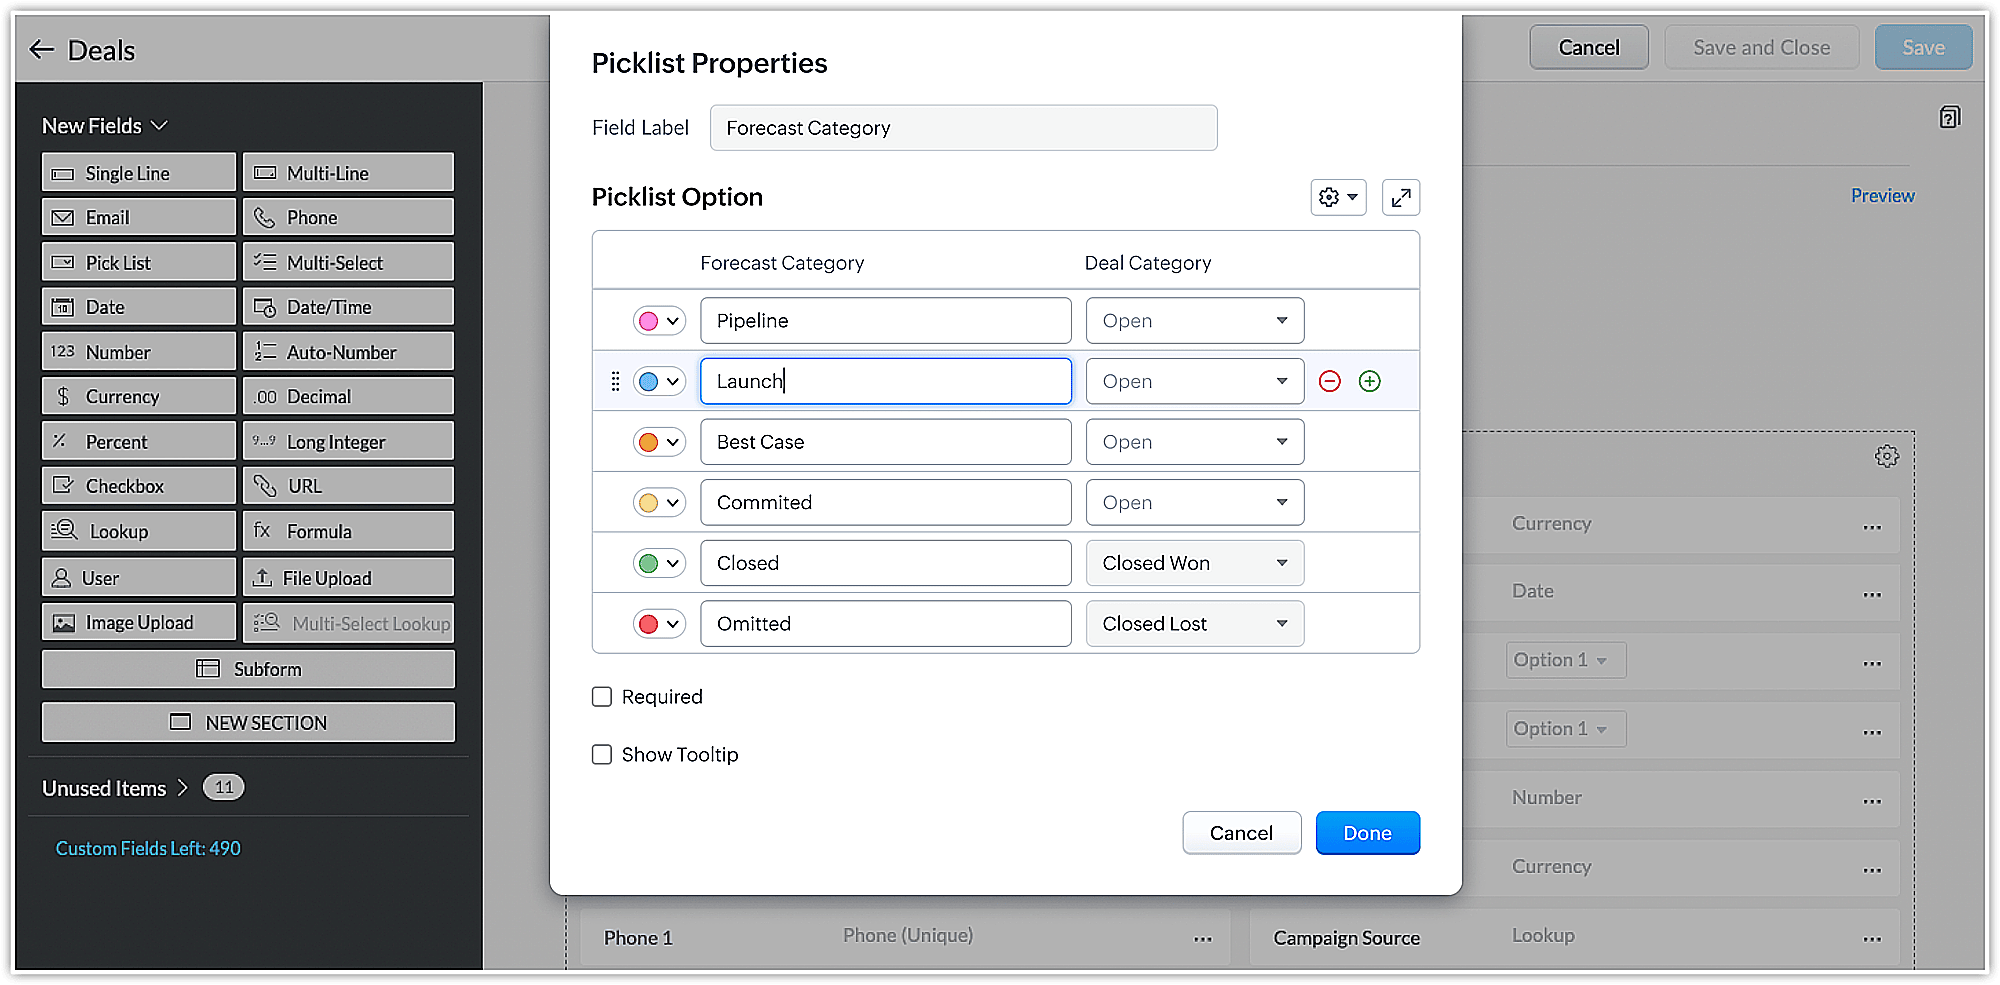2000x985 pixels.
Task: Expand the picklist editor to full view
Action: click(1400, 198)
